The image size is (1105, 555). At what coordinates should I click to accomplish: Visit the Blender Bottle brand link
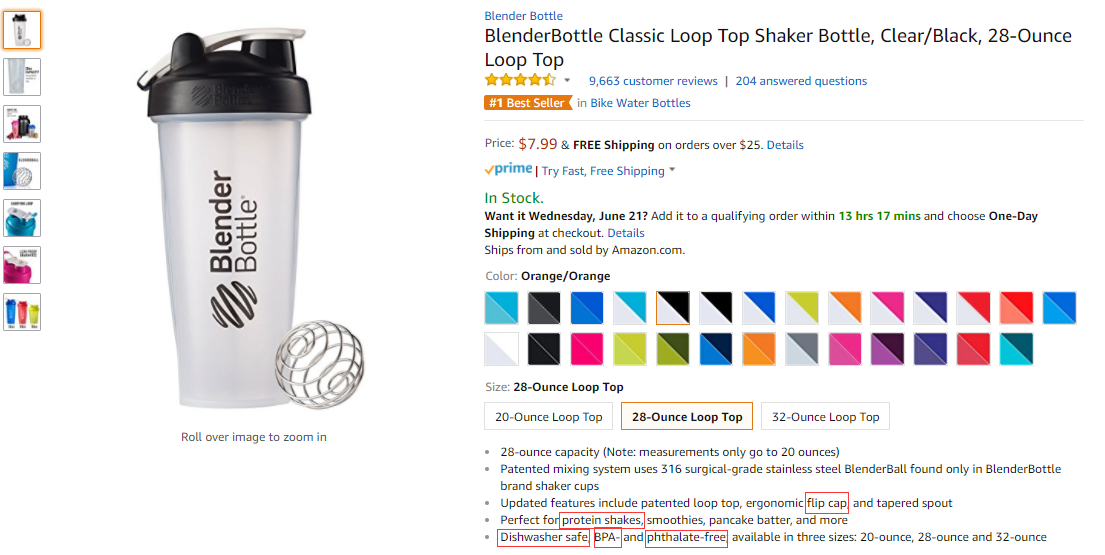(523, 16)
